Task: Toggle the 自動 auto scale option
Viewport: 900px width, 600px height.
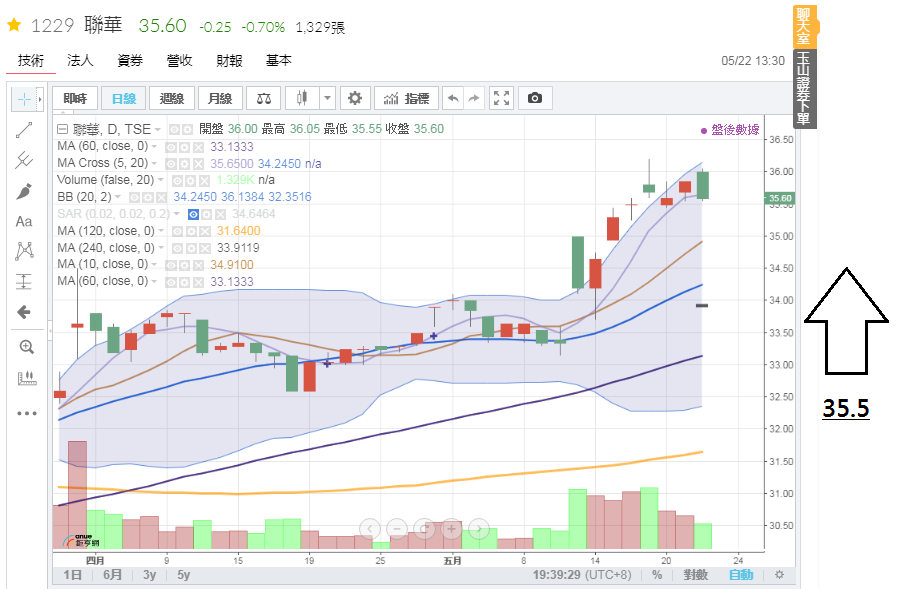Action: (x=741, y=575)
